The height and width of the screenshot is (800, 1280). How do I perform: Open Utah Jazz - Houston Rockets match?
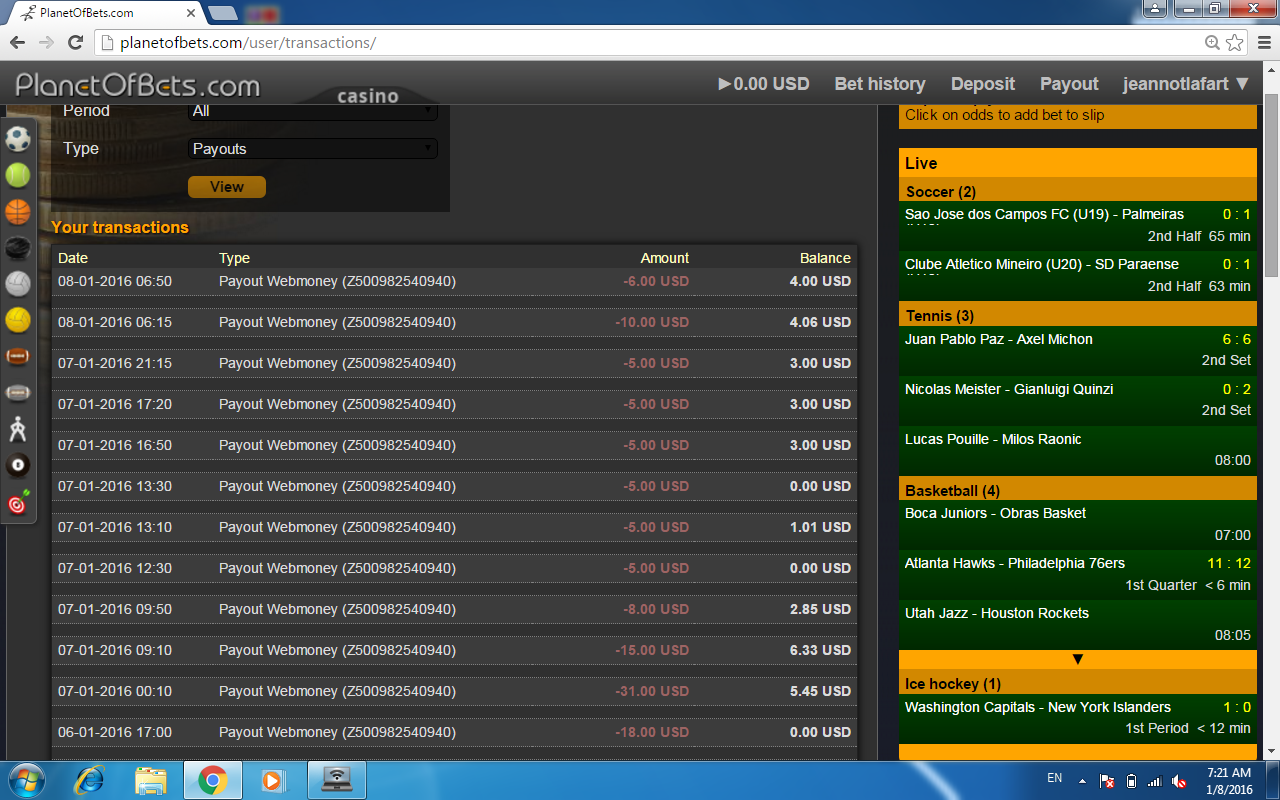pyautogui.click(x=1077, y=624)
